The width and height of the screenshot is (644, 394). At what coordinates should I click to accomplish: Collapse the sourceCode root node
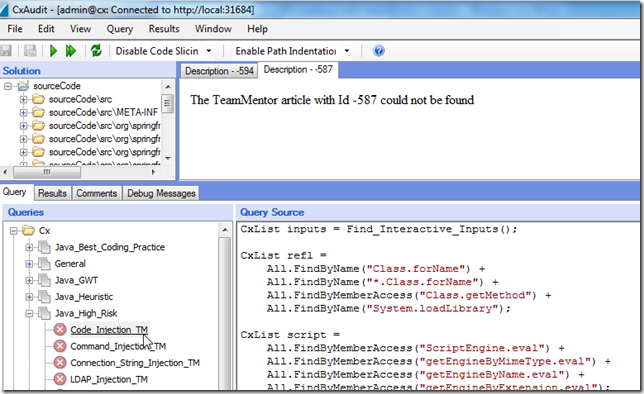[x=8, y=86]
